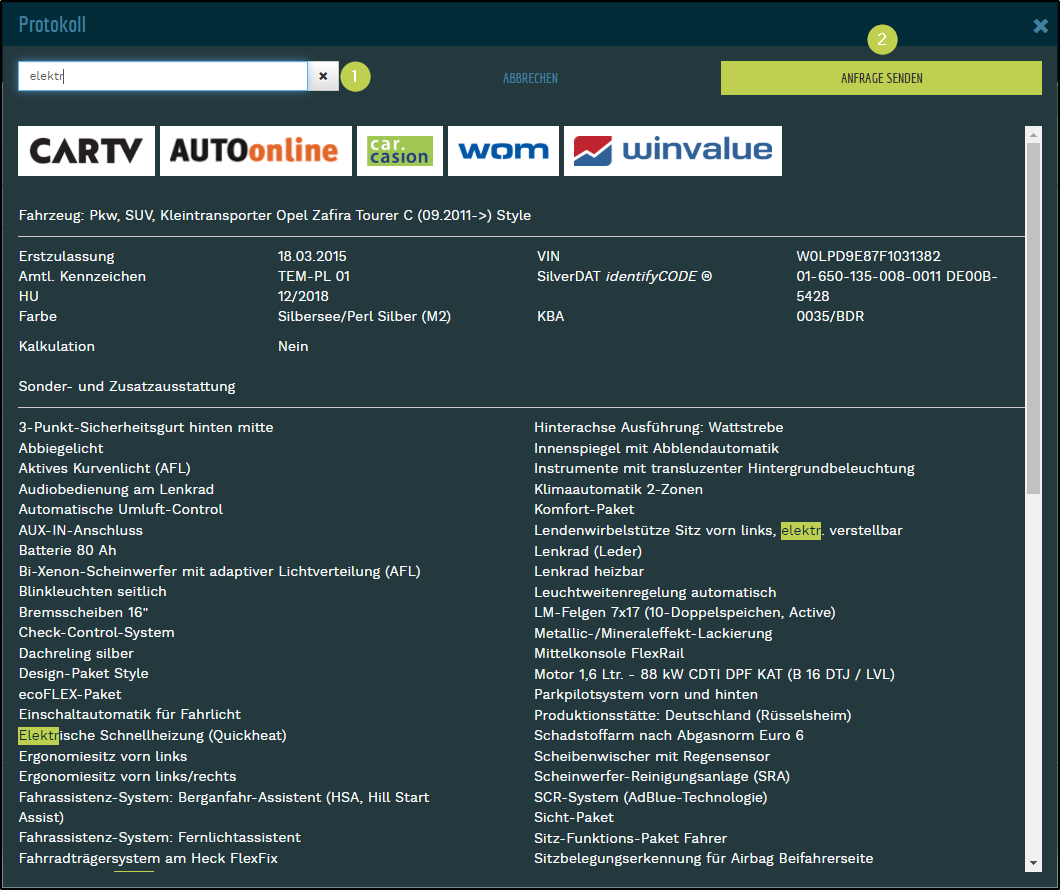The height and width of the screenshot is (890, 1060).
Task: Click the car.casion logo
Action: (399, 151)
